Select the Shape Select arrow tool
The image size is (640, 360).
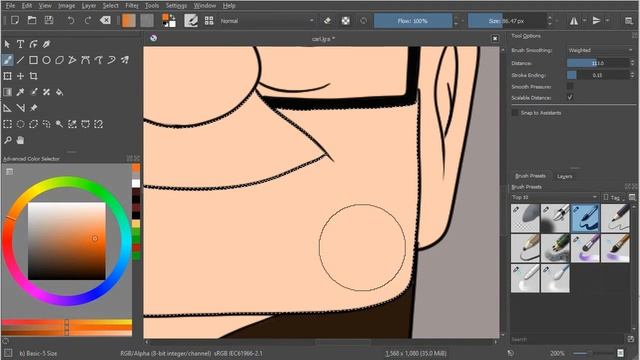coord(7,44)
